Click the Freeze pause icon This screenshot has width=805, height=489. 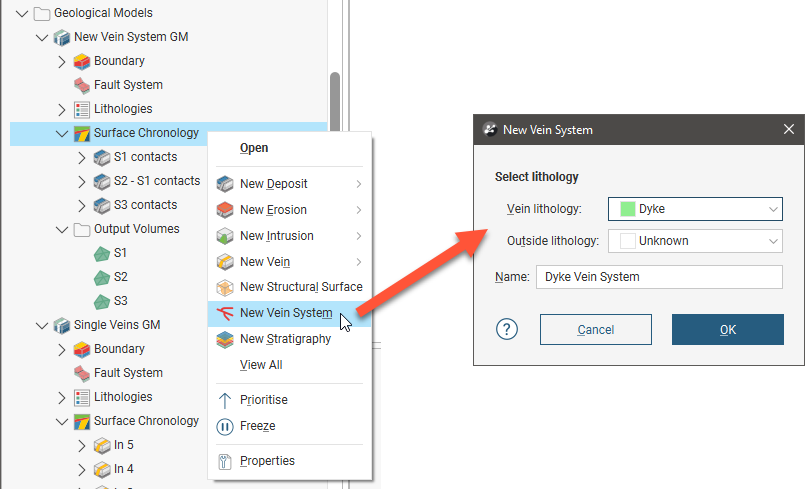tap(225, 427)
